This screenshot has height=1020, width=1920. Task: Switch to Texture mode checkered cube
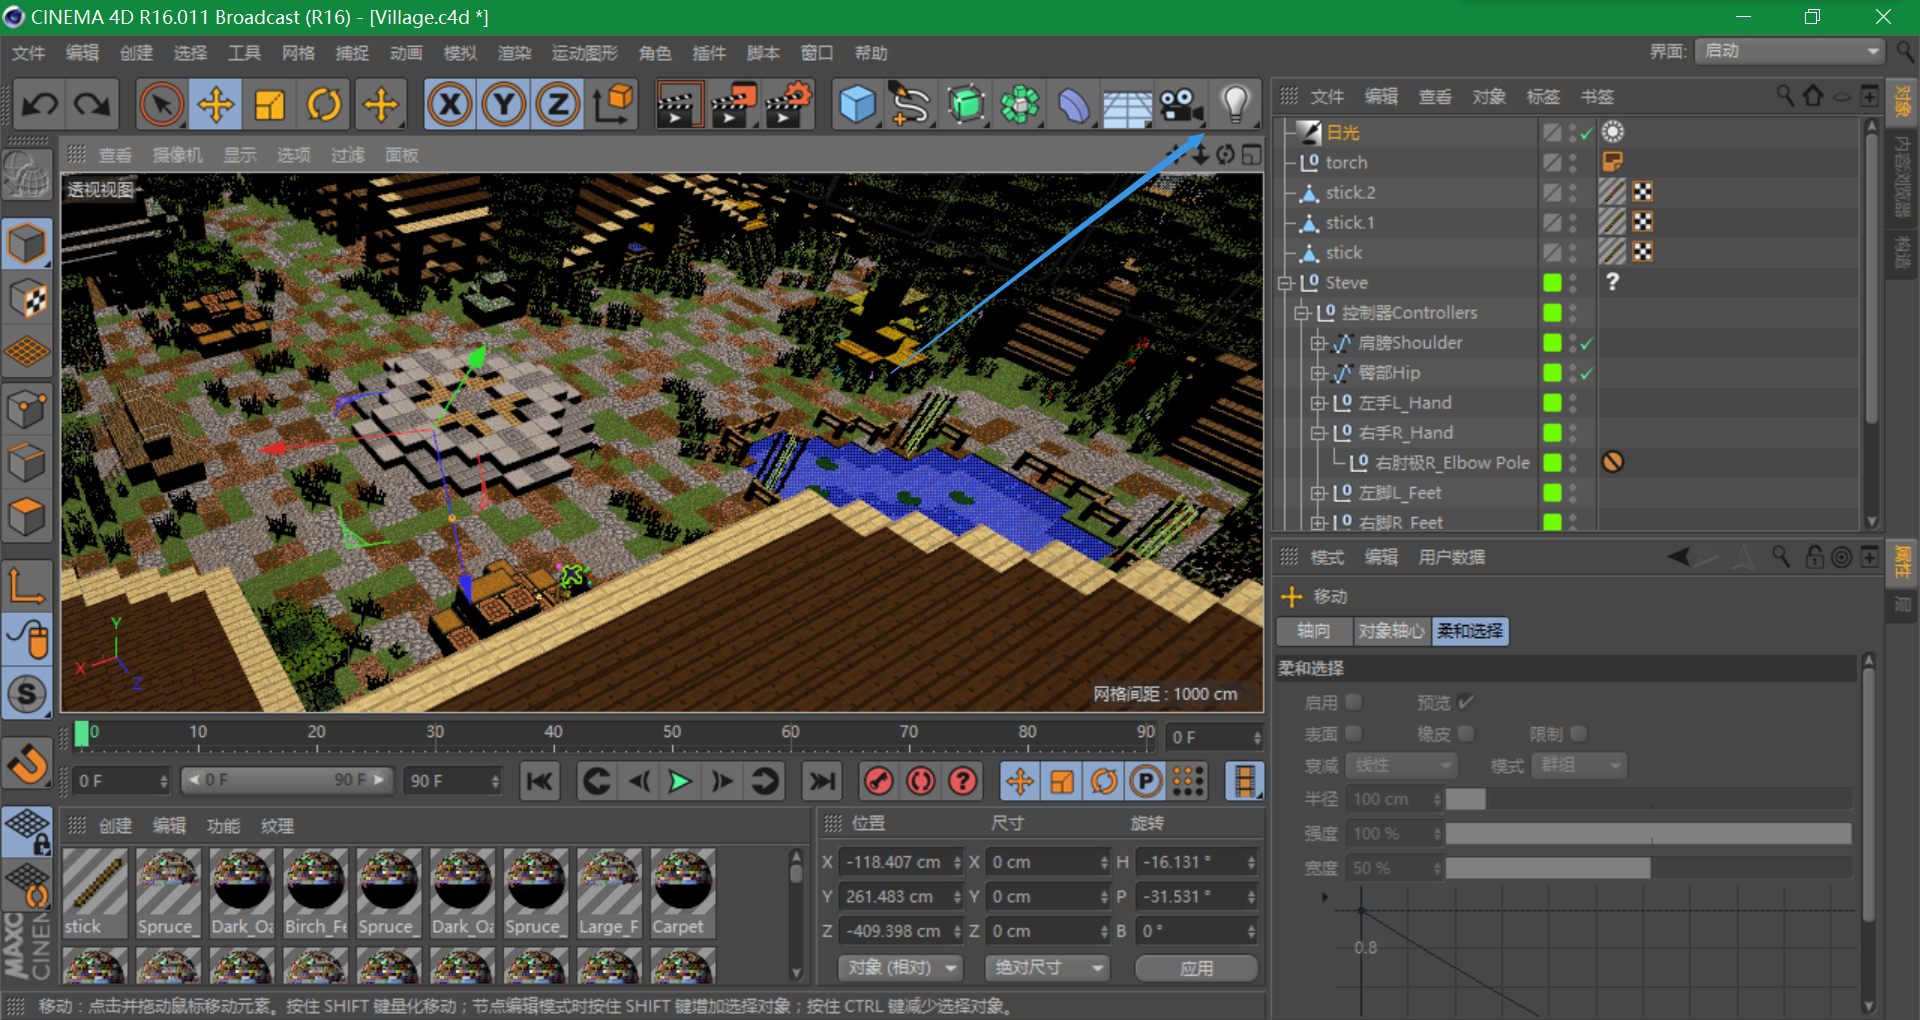(27, 298)
